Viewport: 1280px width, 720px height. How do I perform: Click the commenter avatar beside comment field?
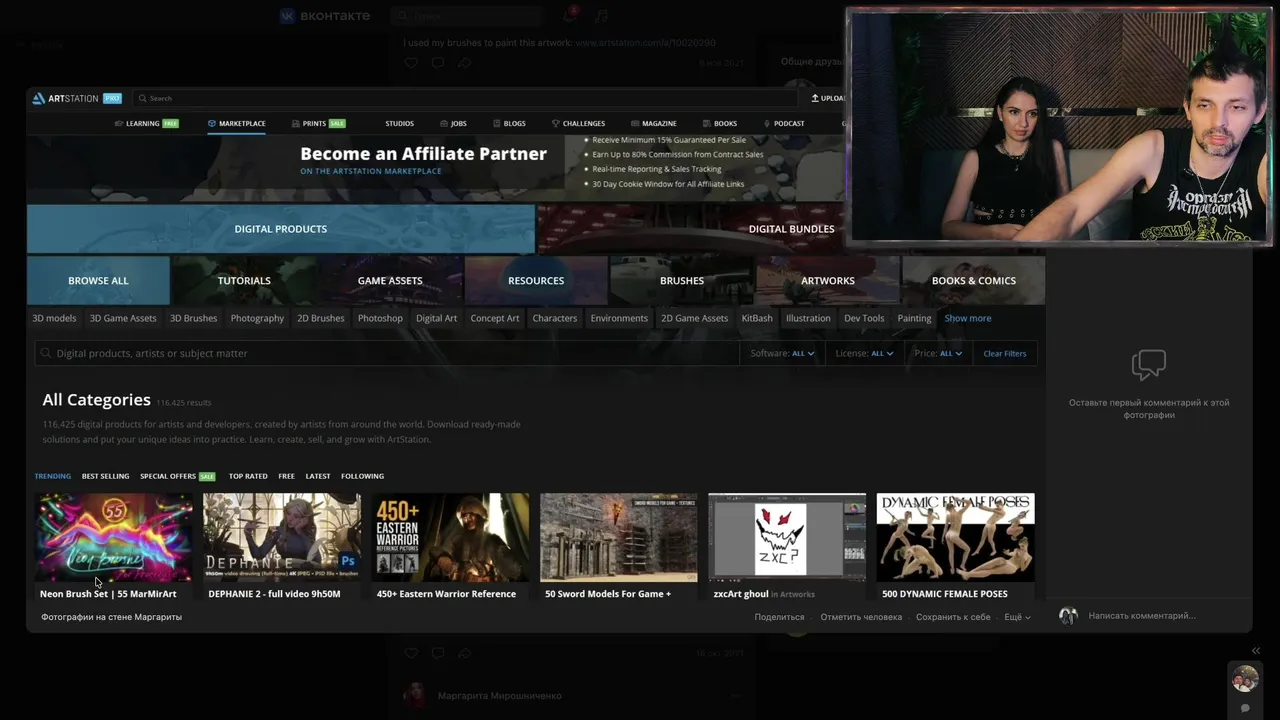click(x=1068, y=616)
